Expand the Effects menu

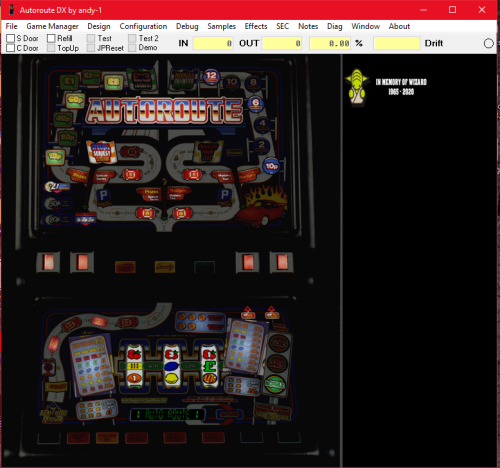tap(256, 26)
